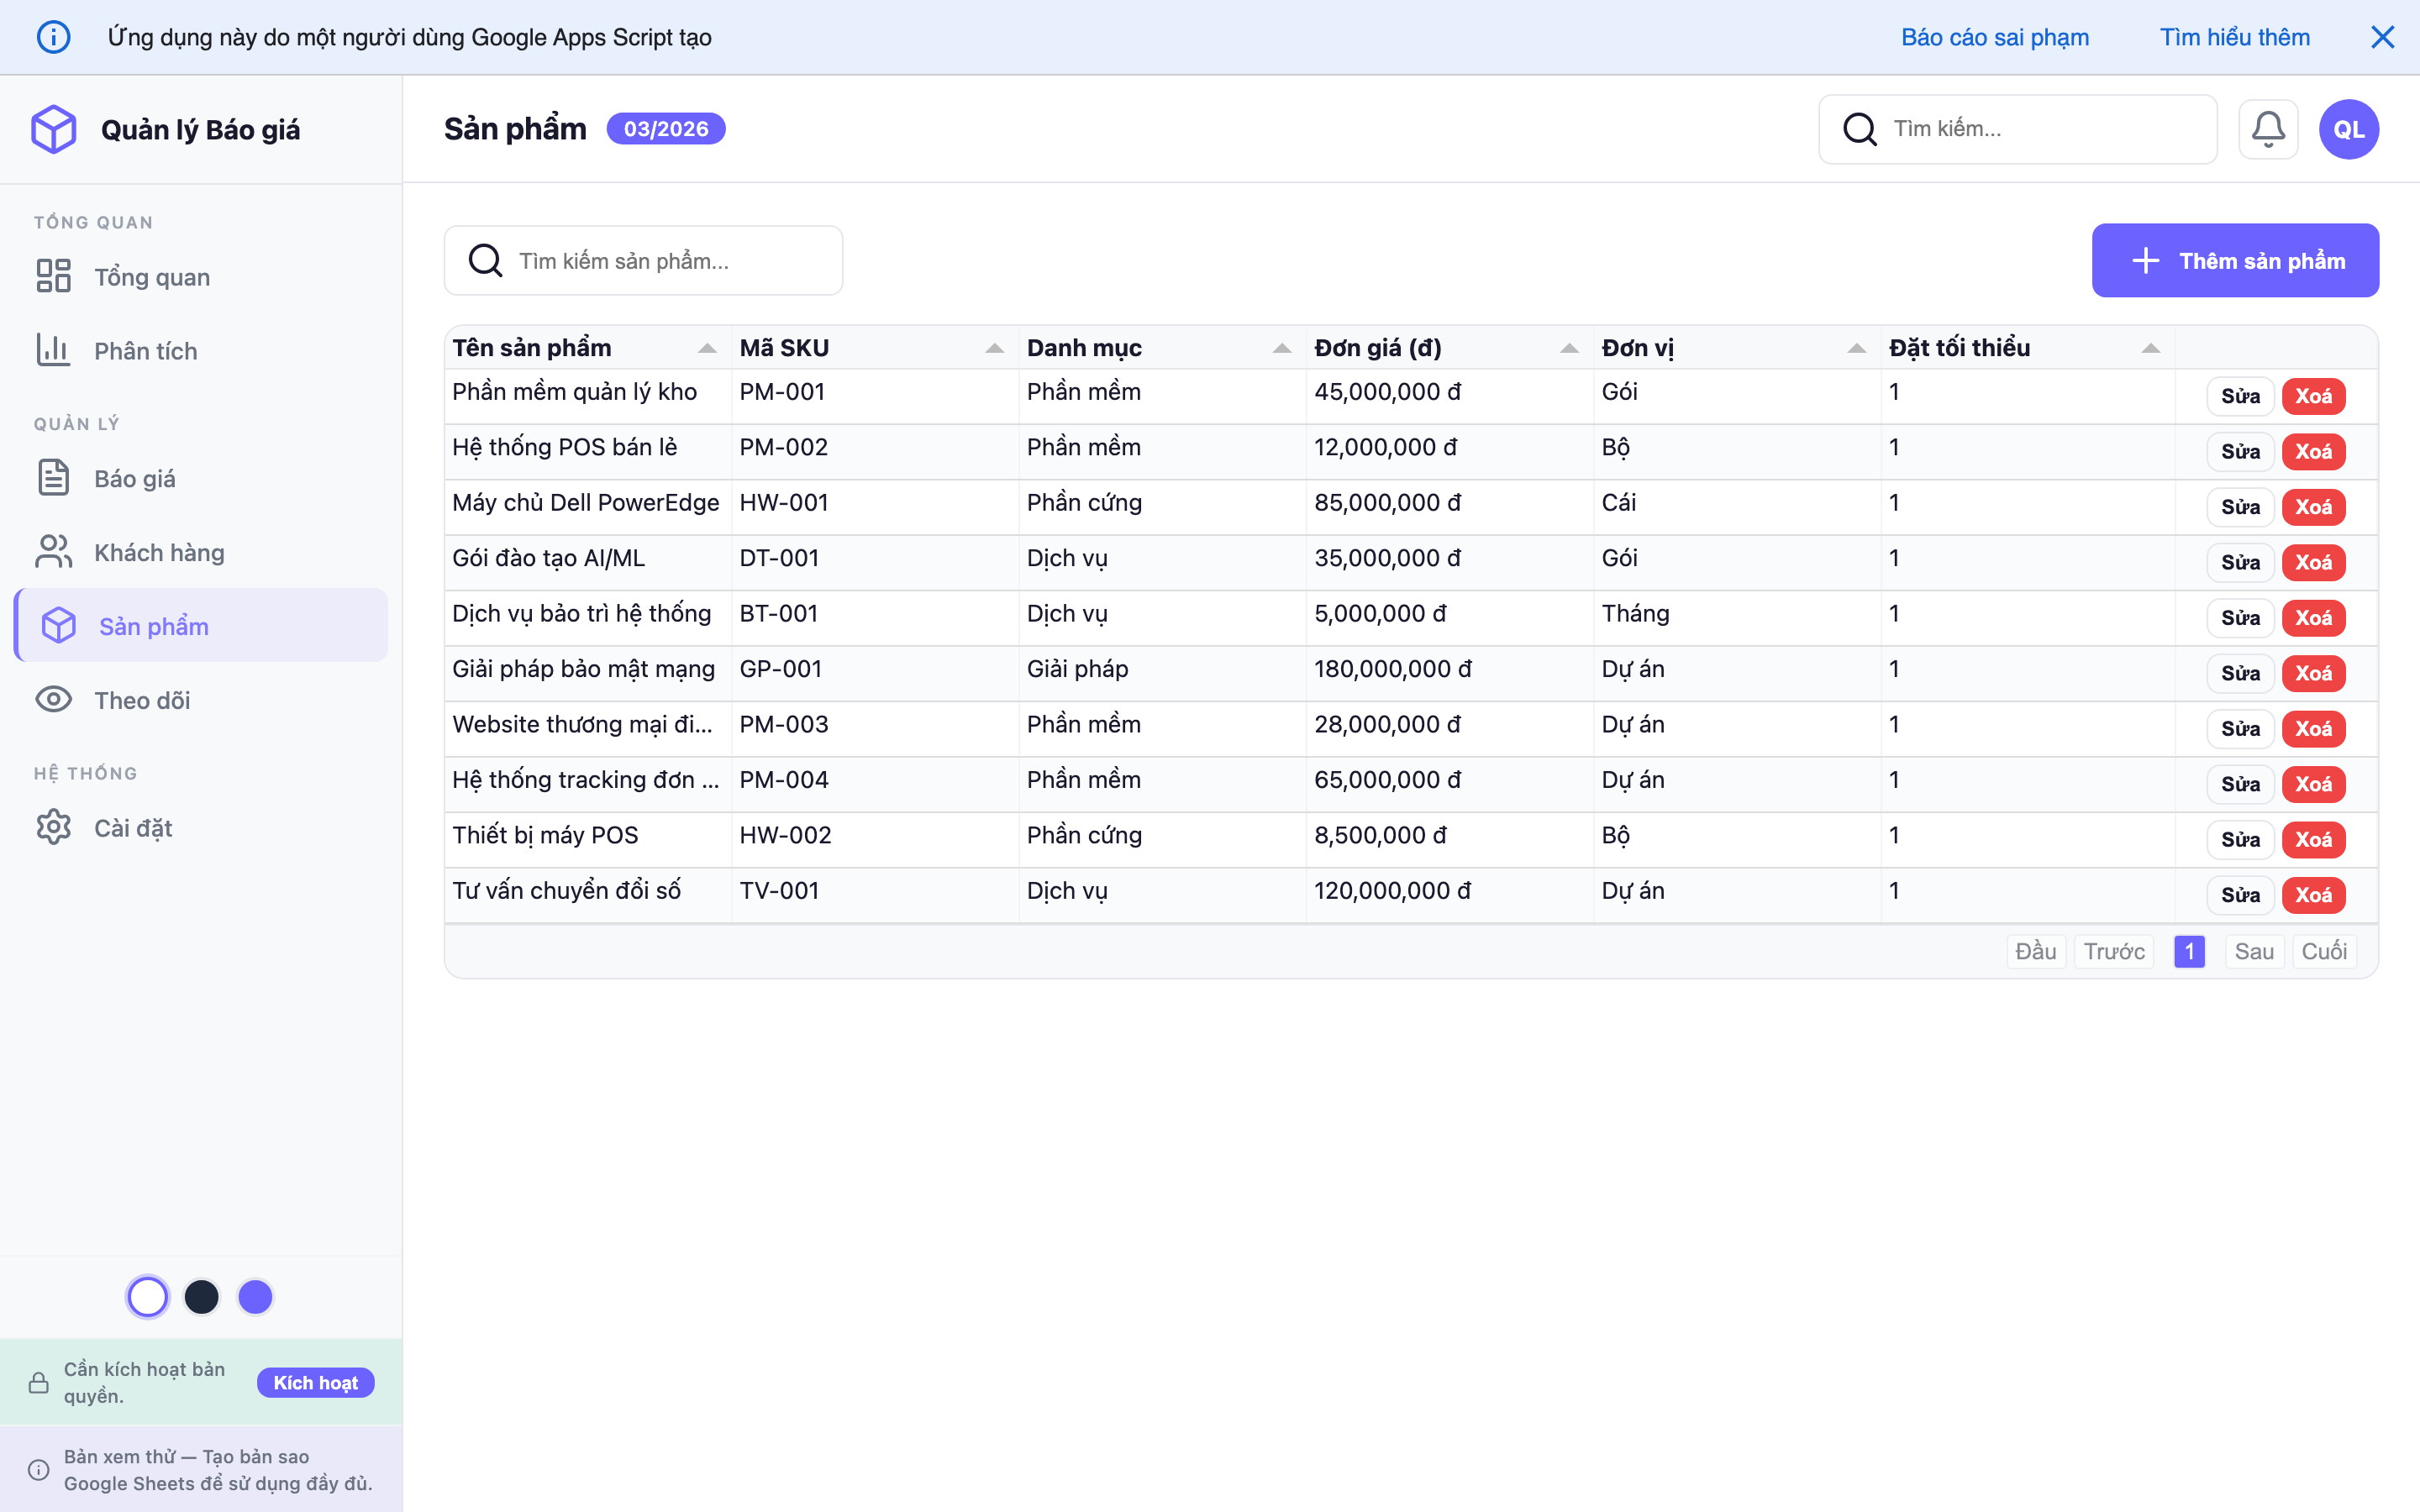Screen dimensions: 2420x1512
Task: Click the info icon in top banner
Action: (x=54, y=37)
